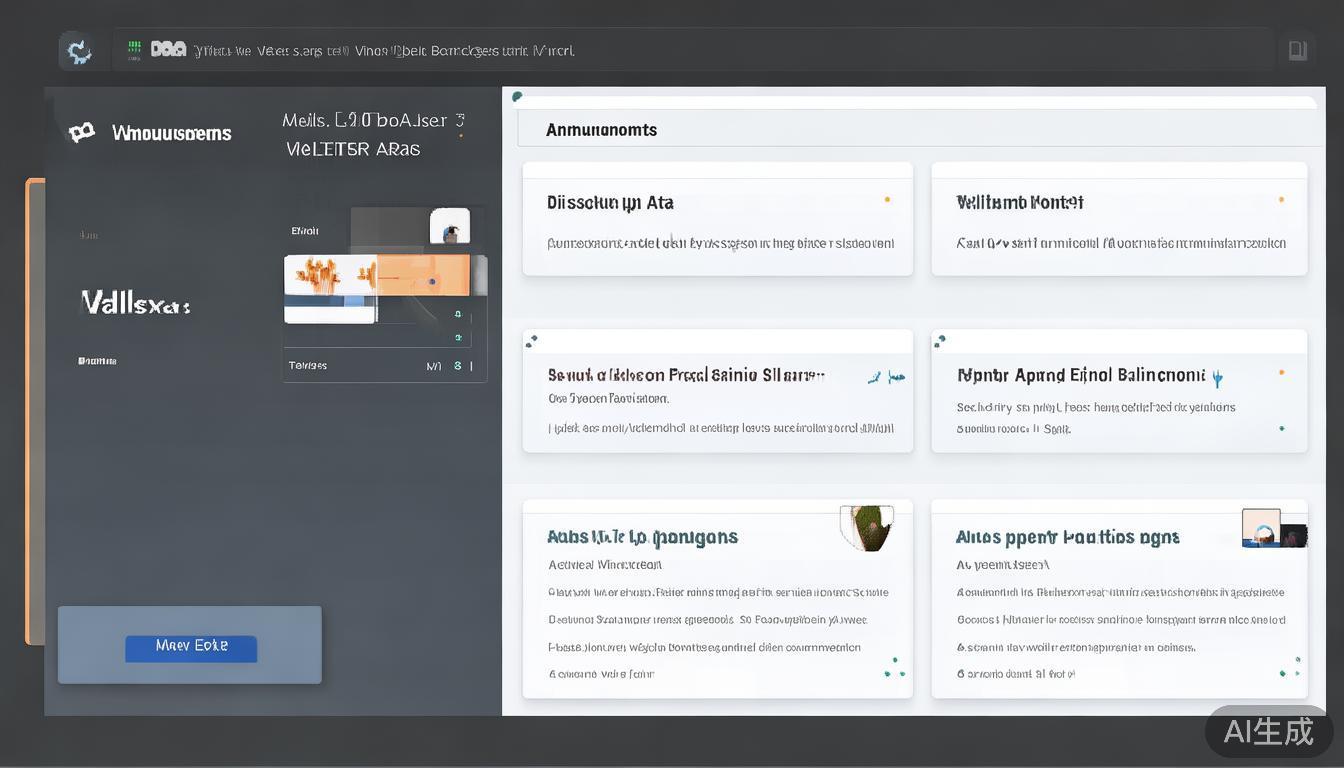Toggle the teal dot on Npnbr Apınd card
This screenshot has width=1344, height=768.
click(1282, 428)
